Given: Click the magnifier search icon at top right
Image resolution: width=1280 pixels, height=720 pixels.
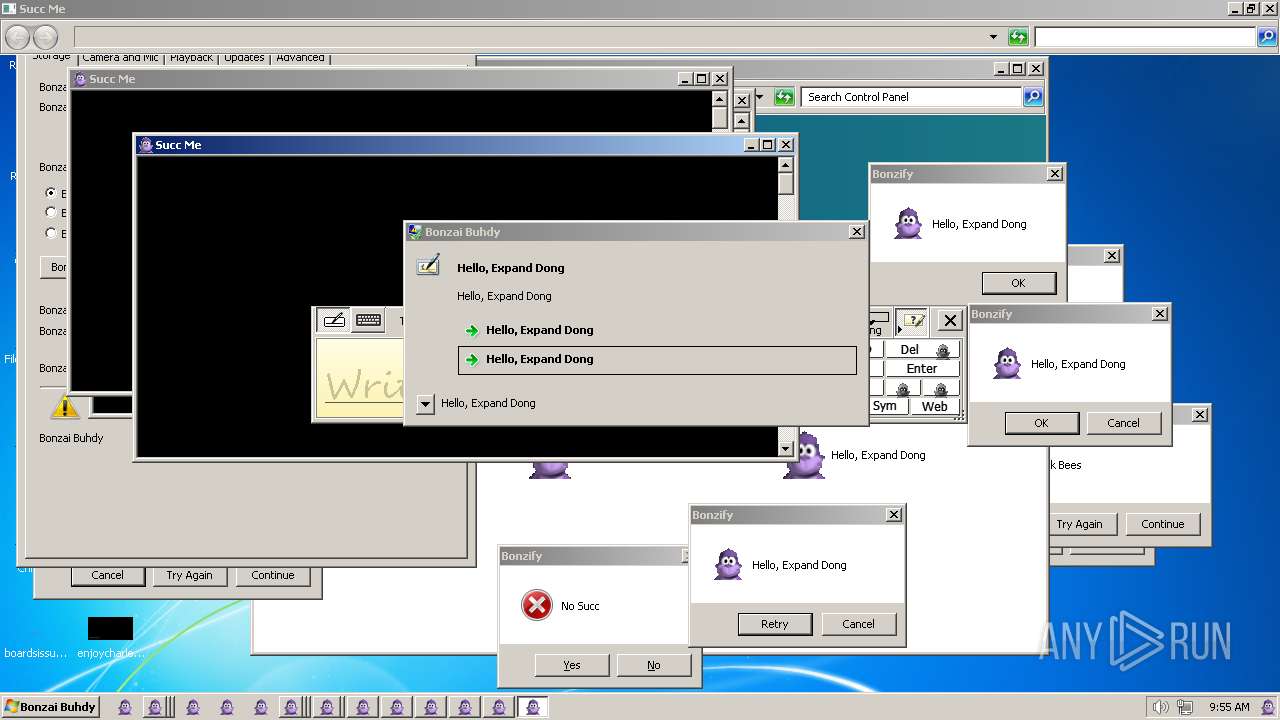Looking at the screenshot, I should tap(1267, 37).
